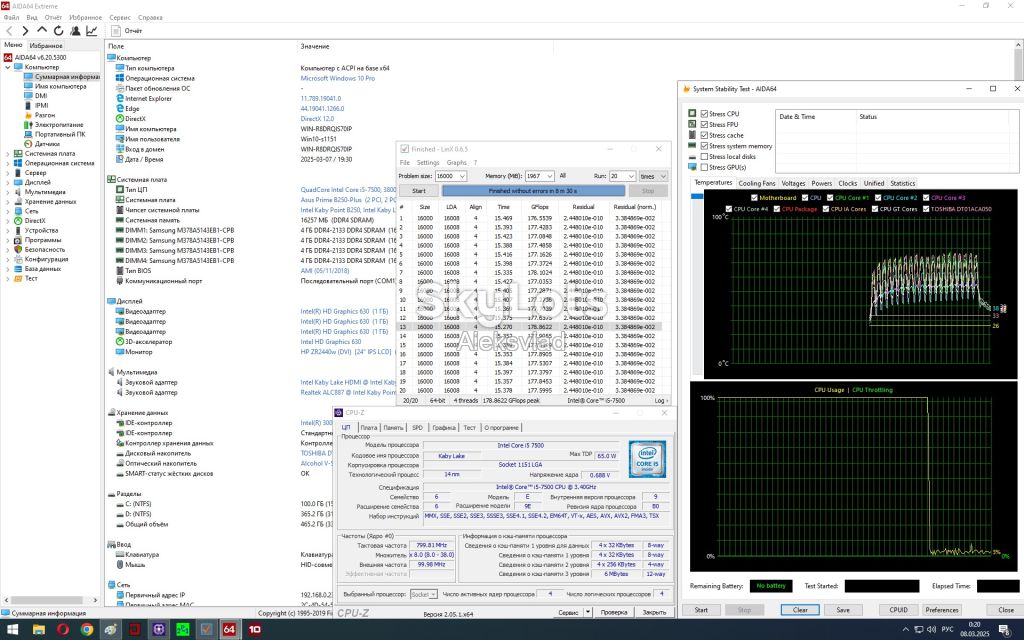This screenshot has width=1024, height=640.
Task: Toggle Stress FPU checkbox
Action: click(704, 124)
